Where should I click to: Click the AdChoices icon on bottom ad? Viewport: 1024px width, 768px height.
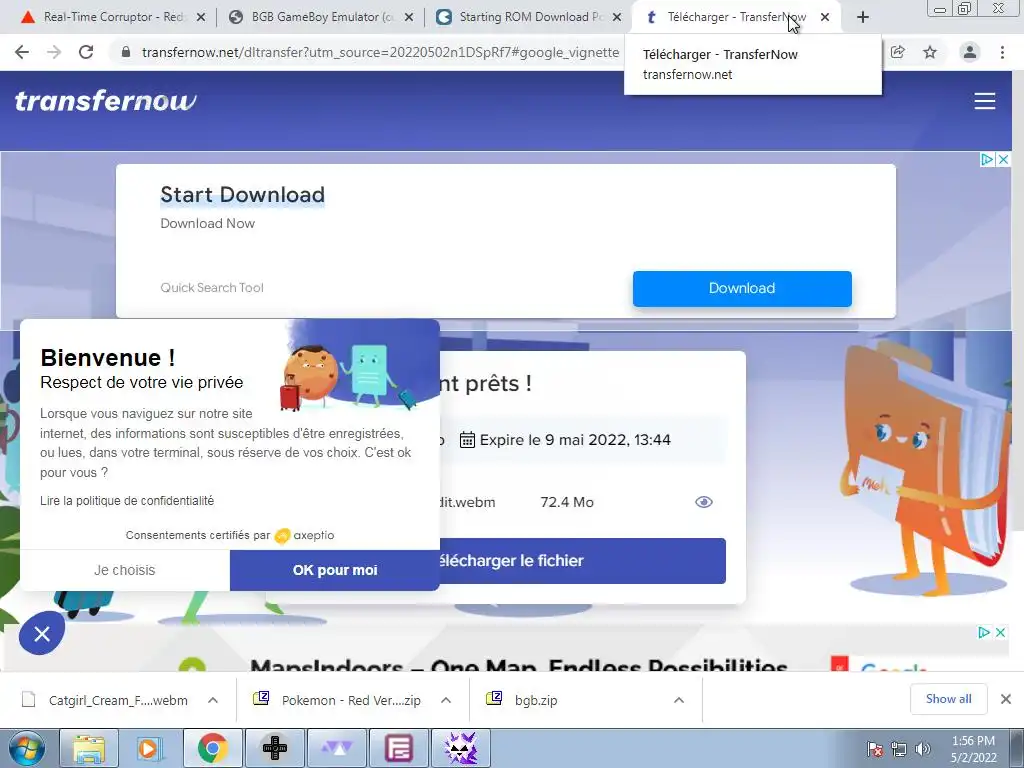pos(984,632)
